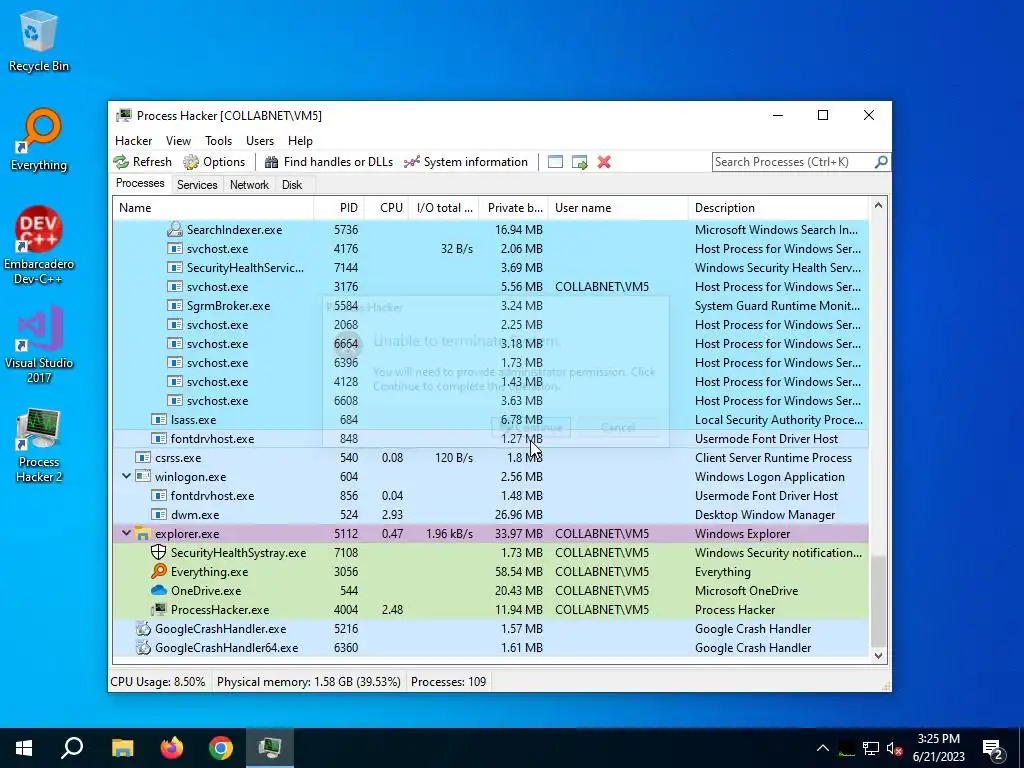The image size is (1024, 768).
Task: Open the Hacker menu
Action: 133,140
